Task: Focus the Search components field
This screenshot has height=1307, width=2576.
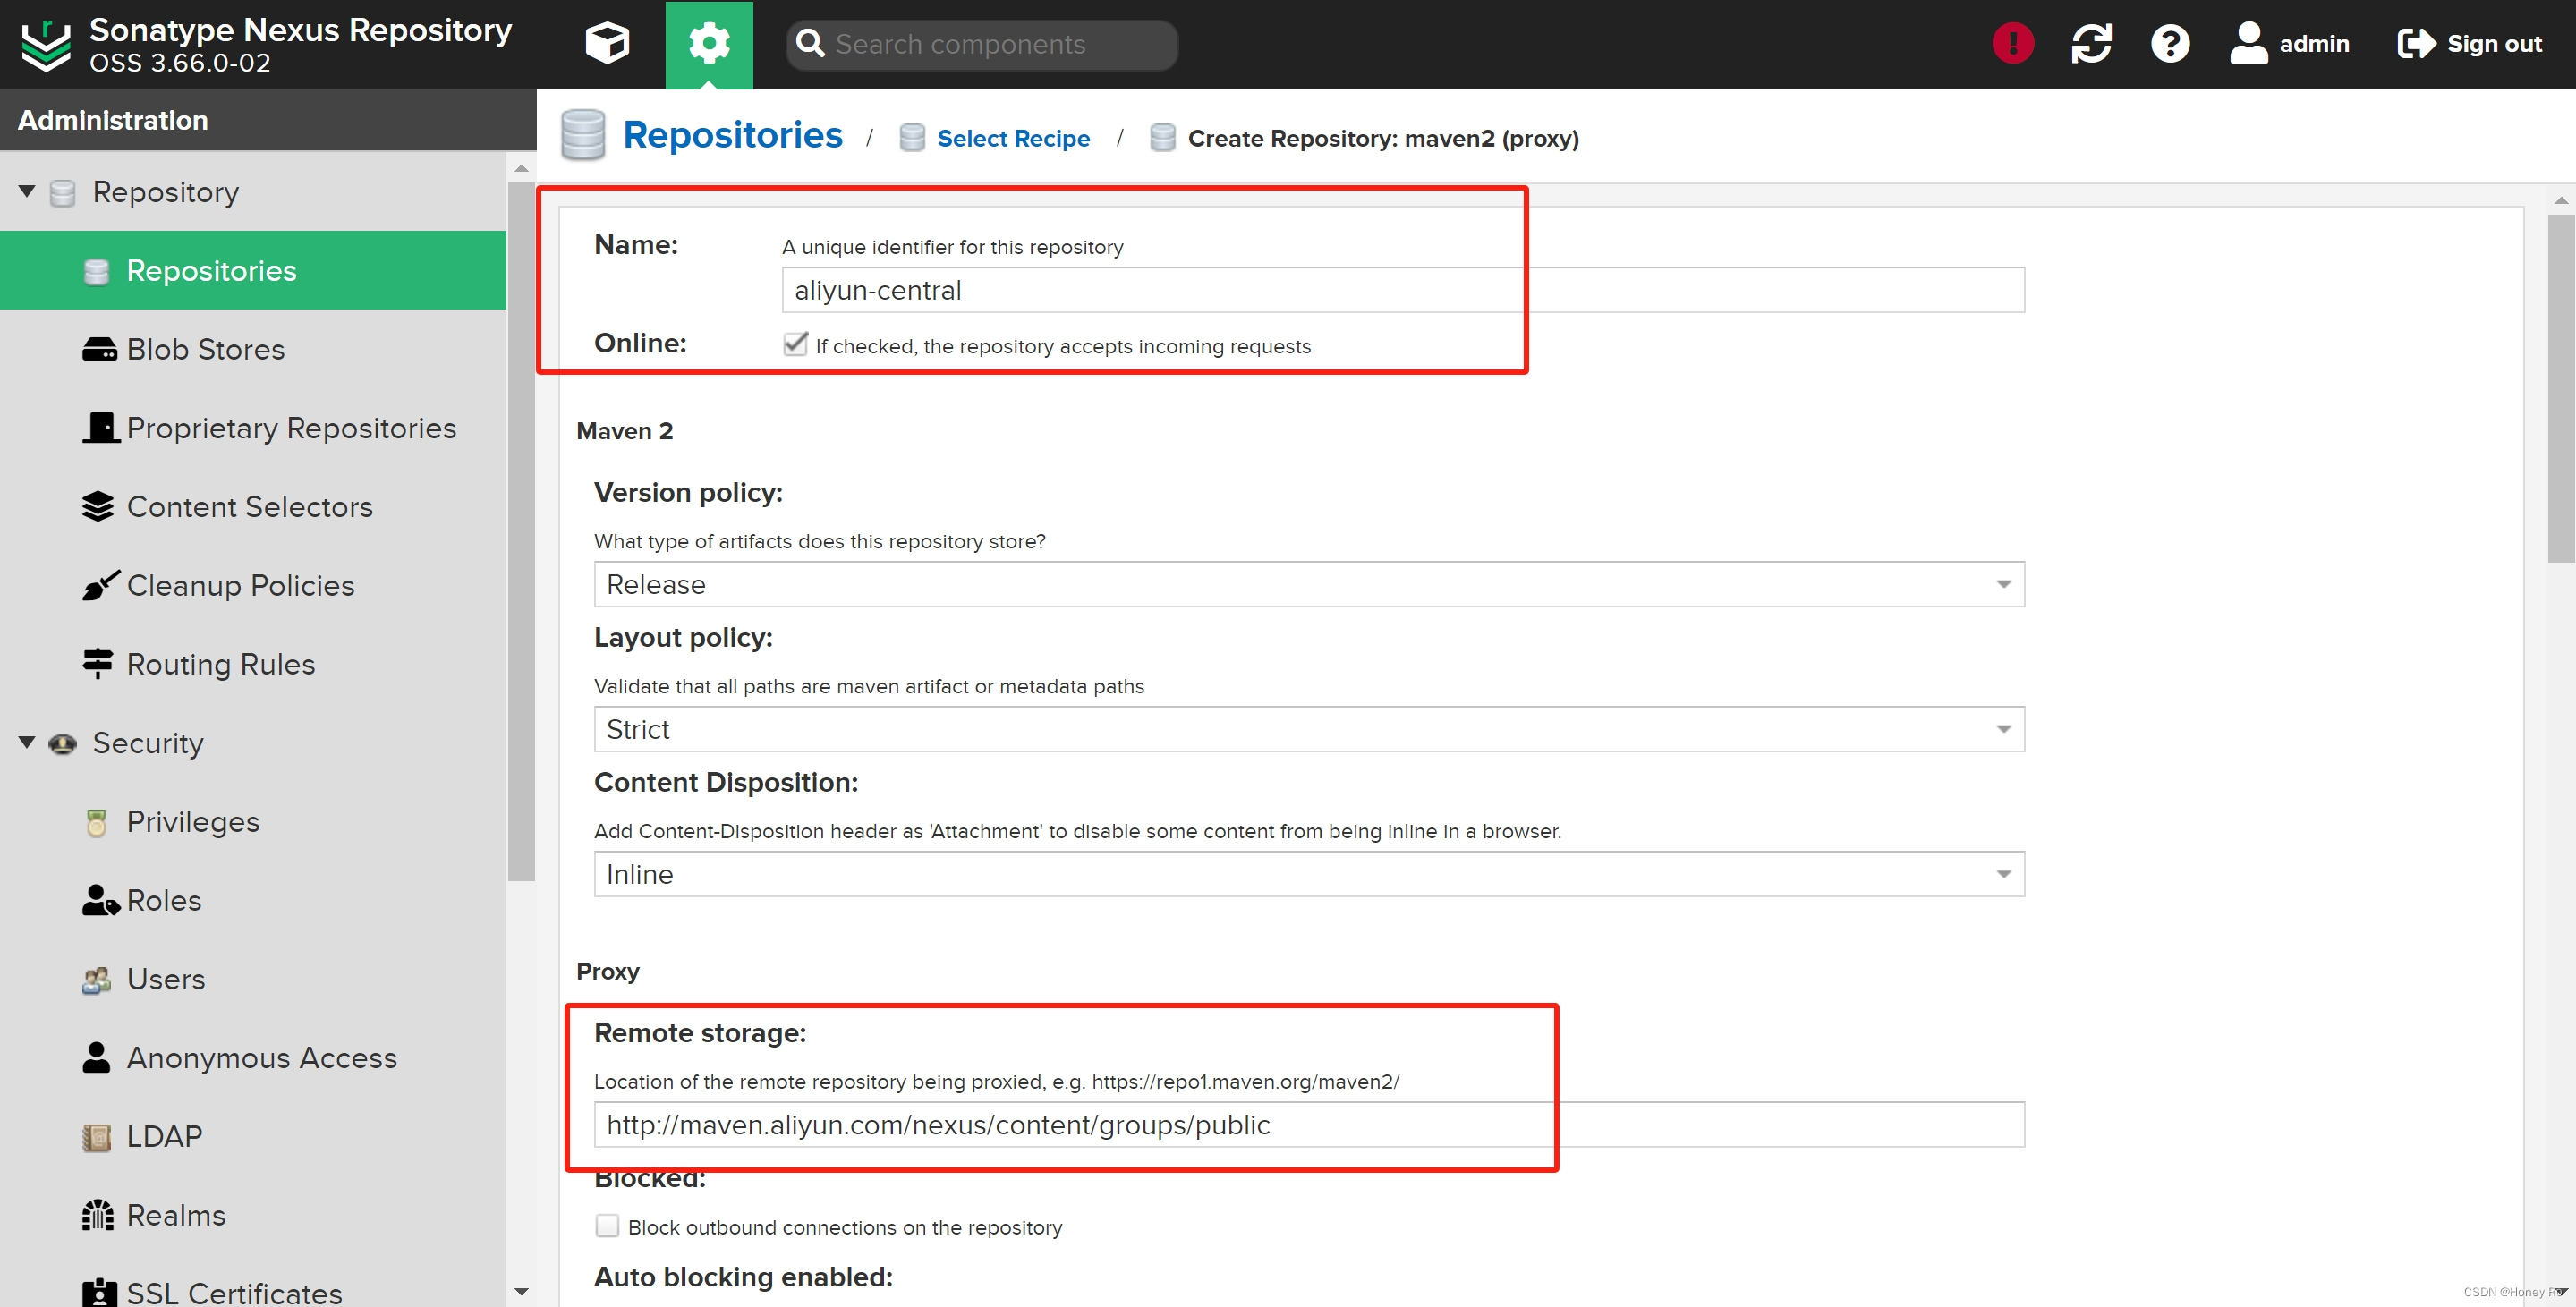Action: (982, 44)
